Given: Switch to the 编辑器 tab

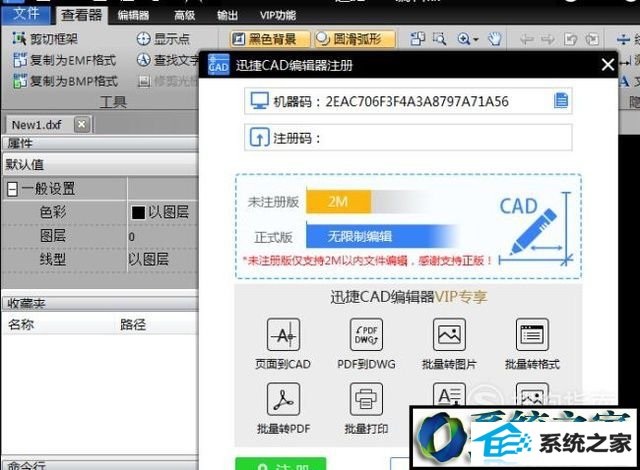Looking at the screenshot, I should (133, 16).
